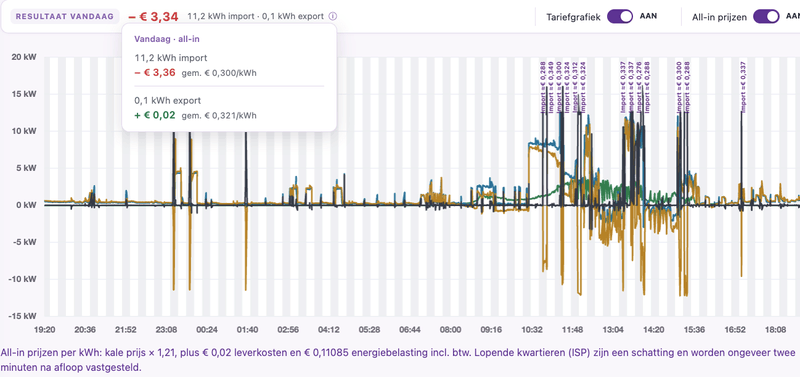Click the 06:44 time axis label
800x377 pixels.
(x=410, y=330)
